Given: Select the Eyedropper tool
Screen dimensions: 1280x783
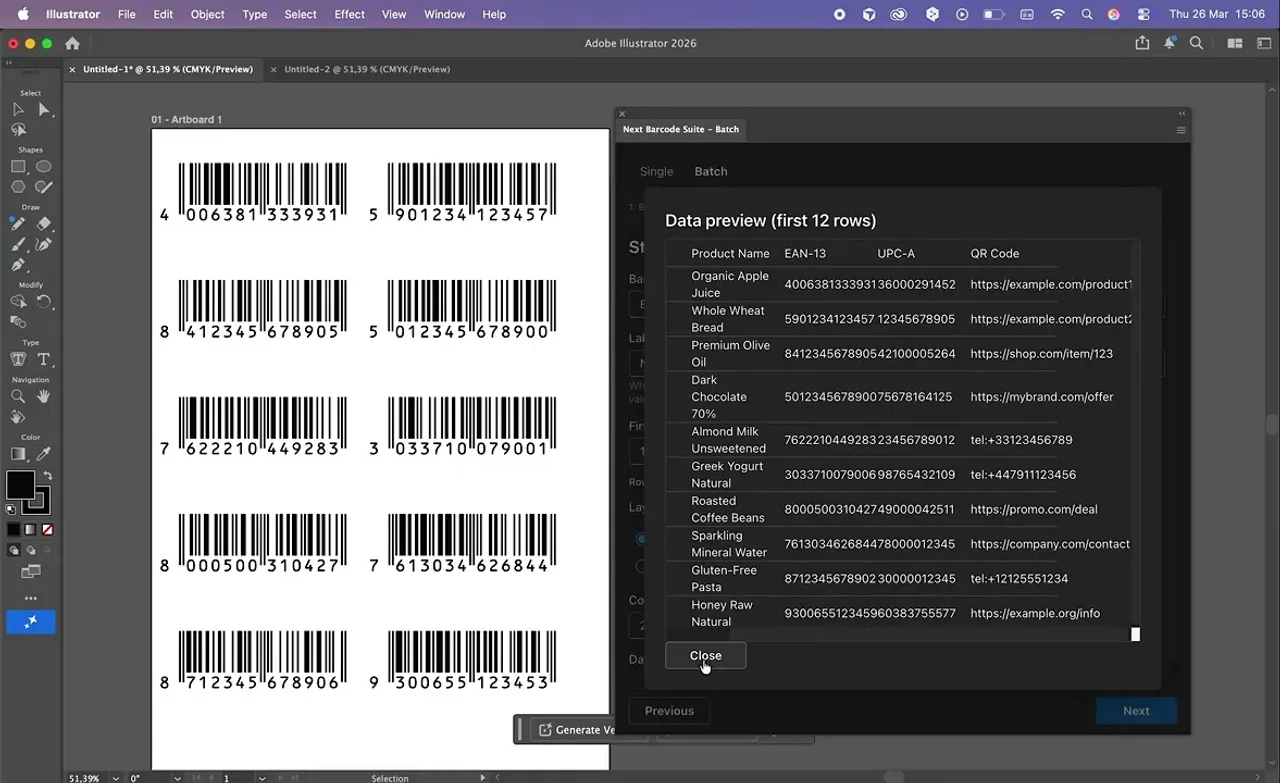Looking at the screenshot, I should [44, 454].
